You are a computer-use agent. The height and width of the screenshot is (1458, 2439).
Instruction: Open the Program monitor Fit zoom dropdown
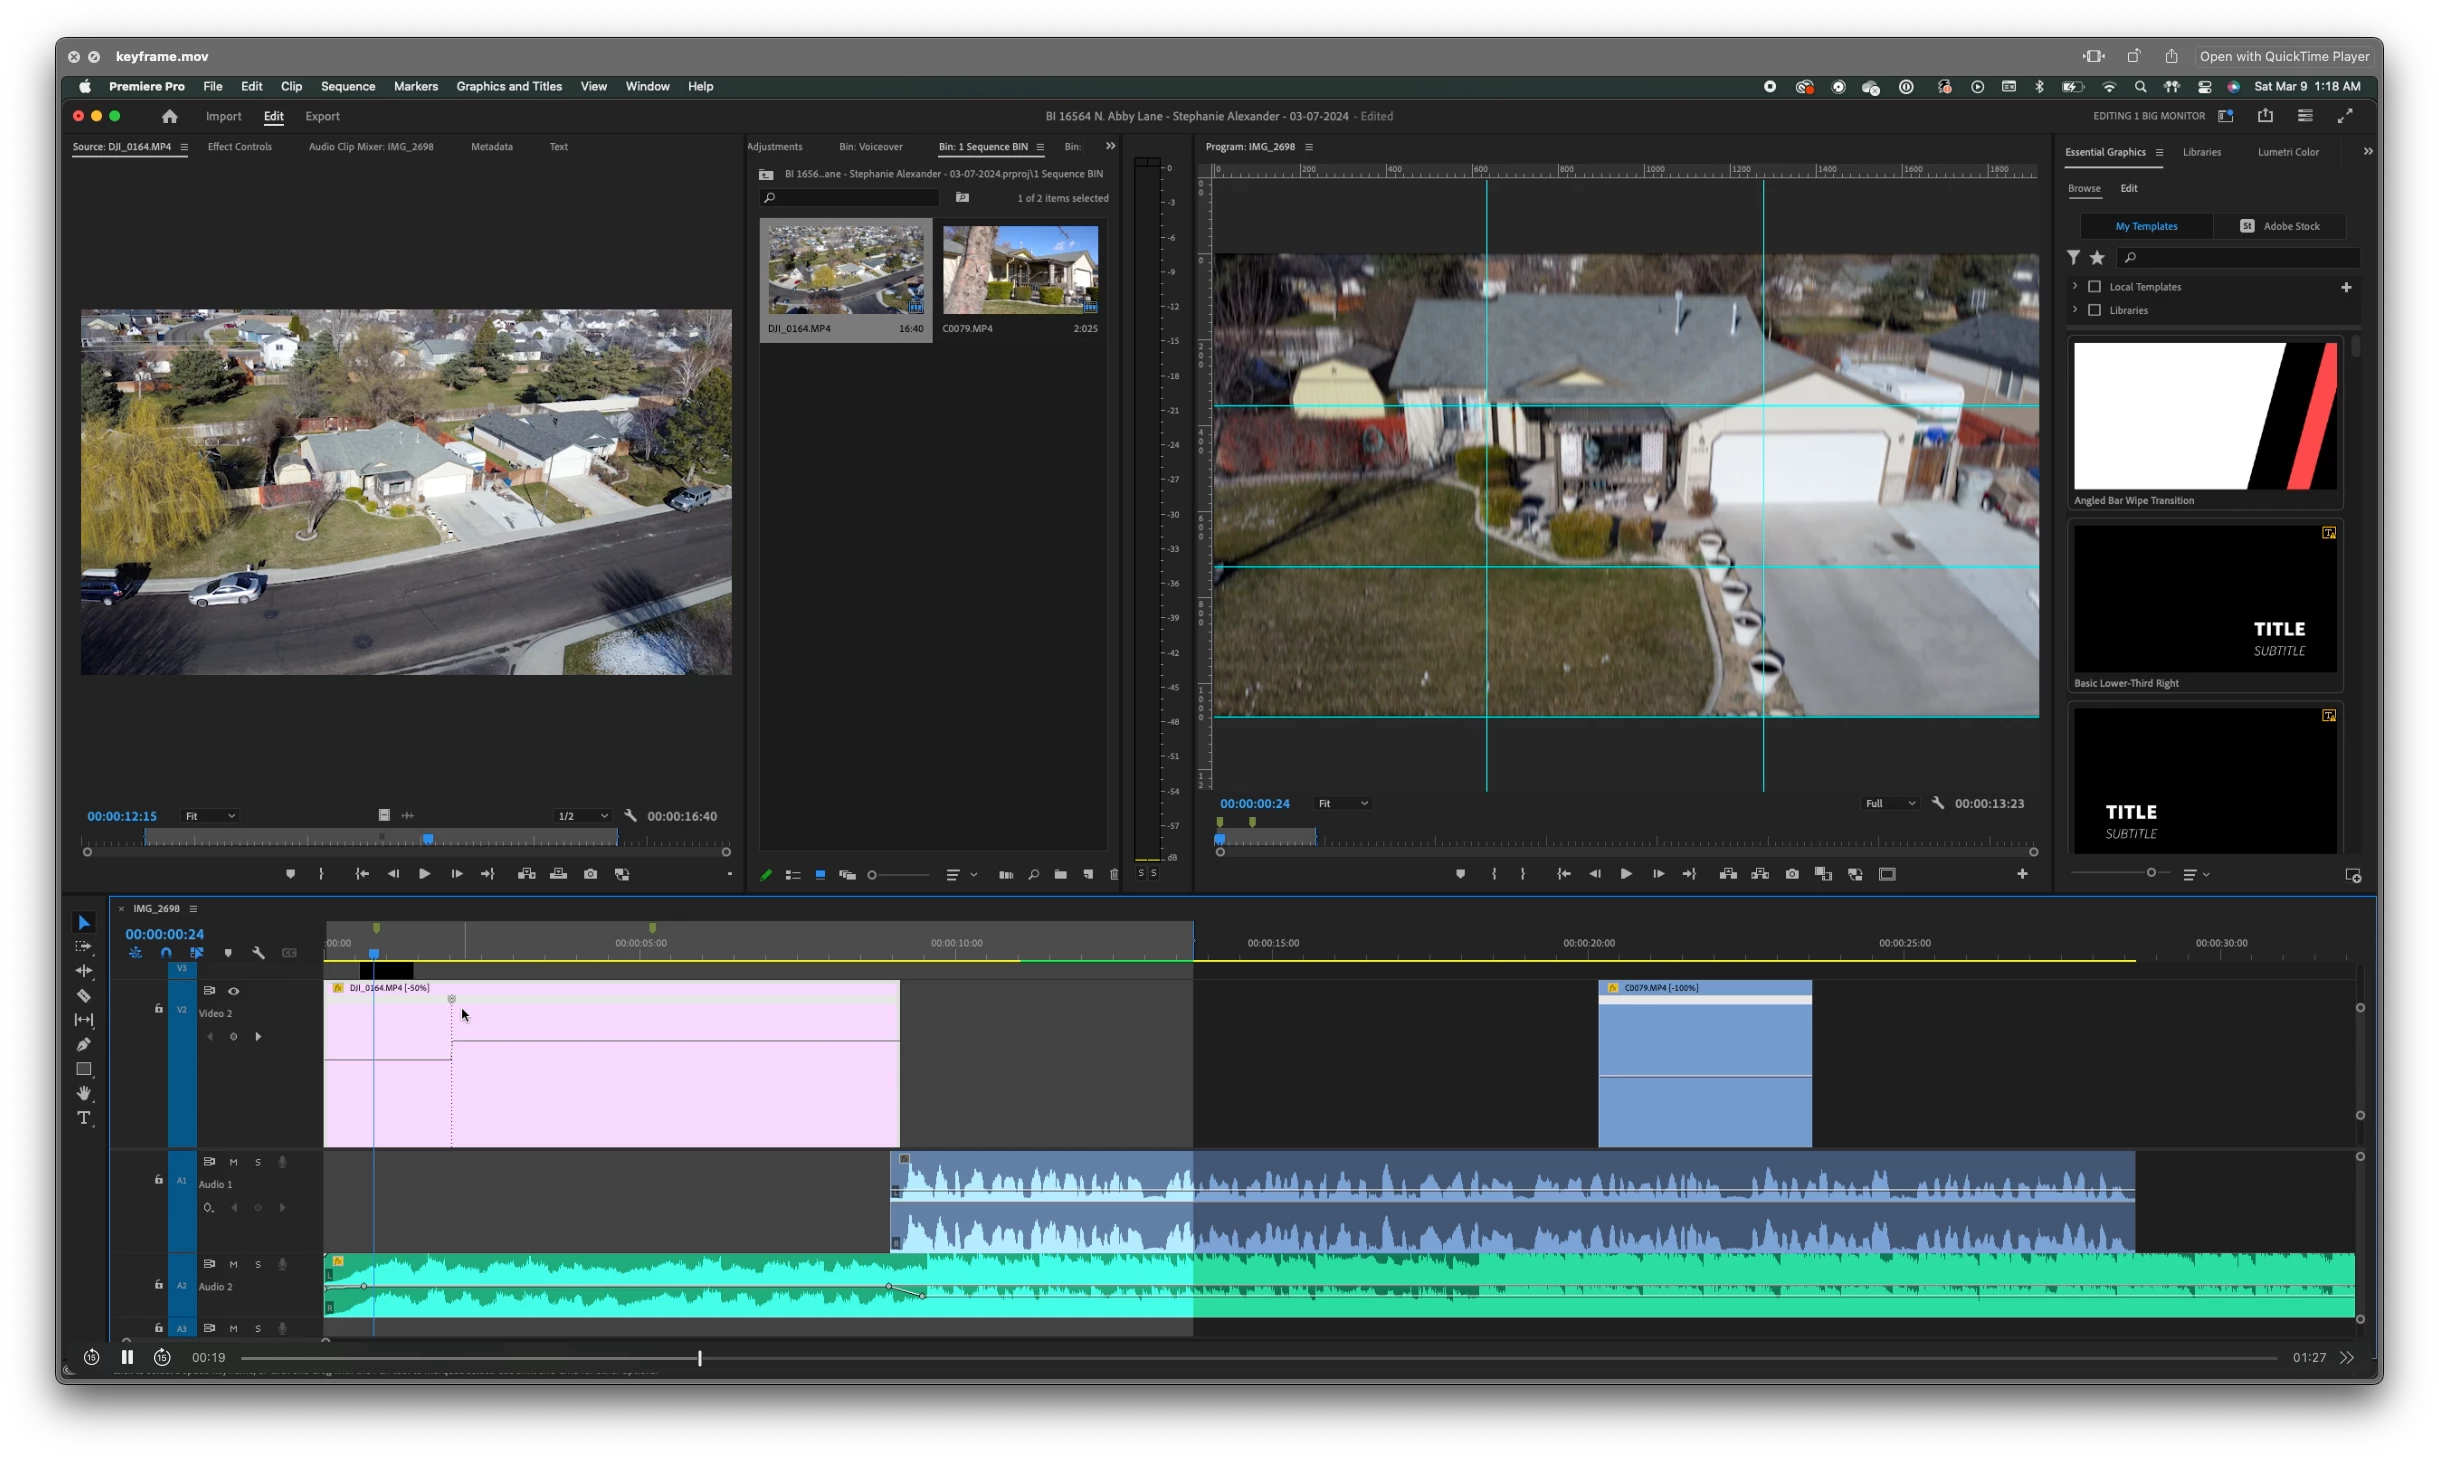tap(1342, 803)
